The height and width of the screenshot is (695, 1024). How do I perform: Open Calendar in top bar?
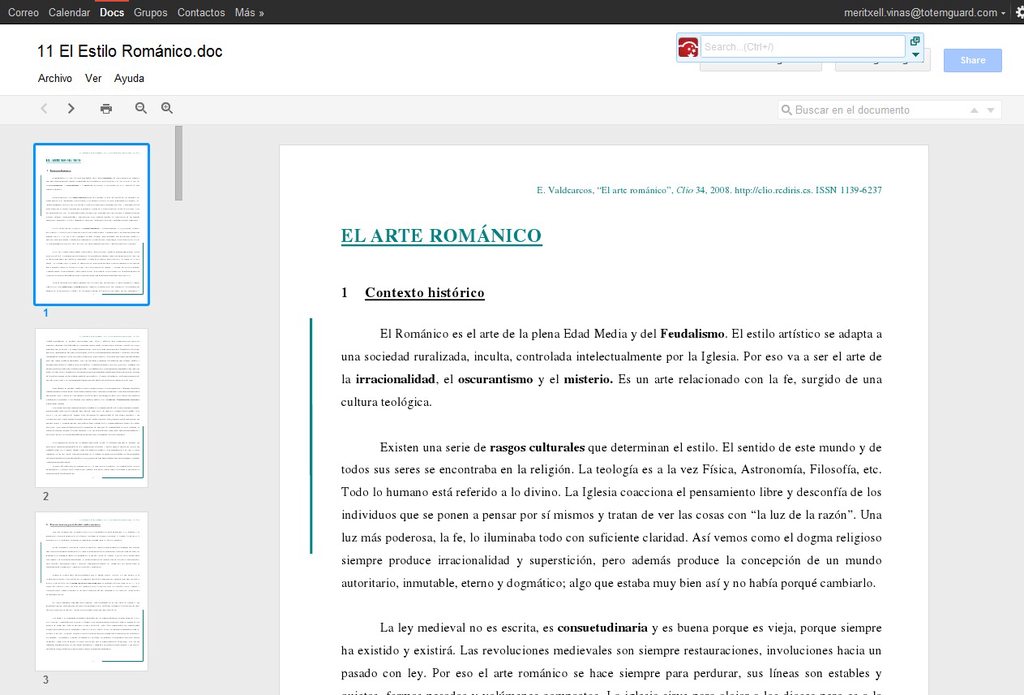tap(69, 12)
